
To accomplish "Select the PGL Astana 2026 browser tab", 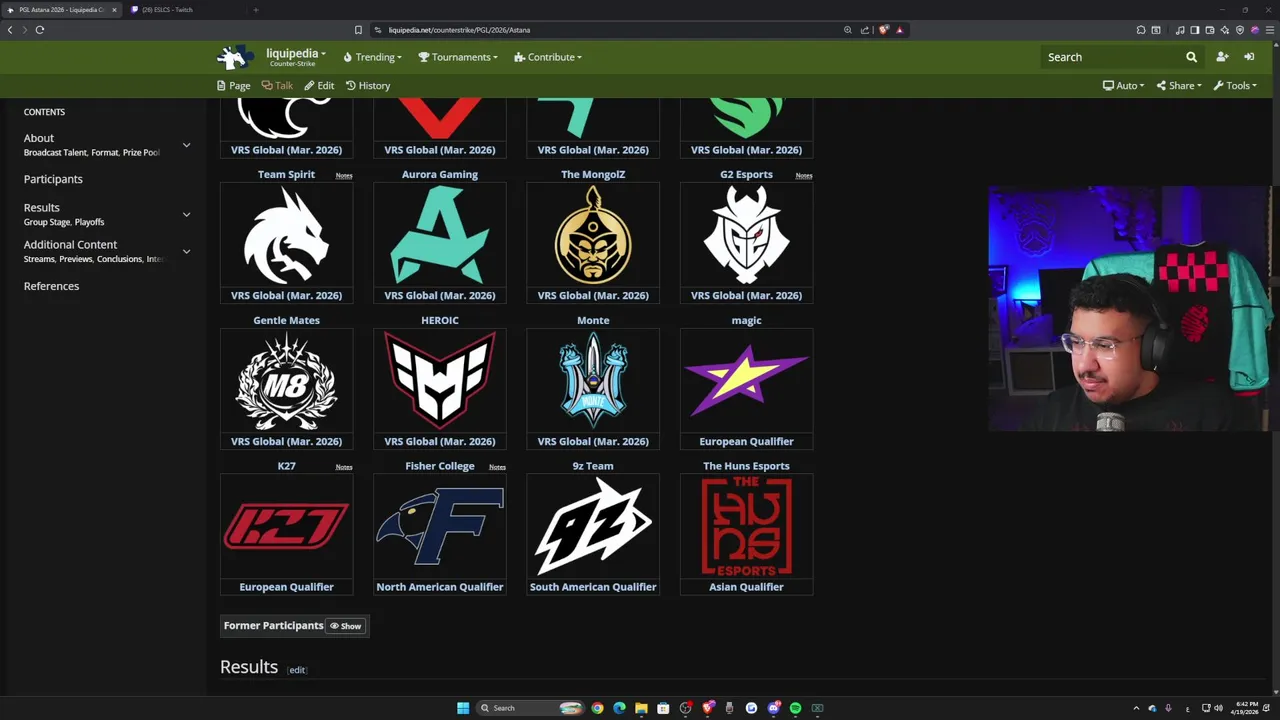I will click(62, 10).
